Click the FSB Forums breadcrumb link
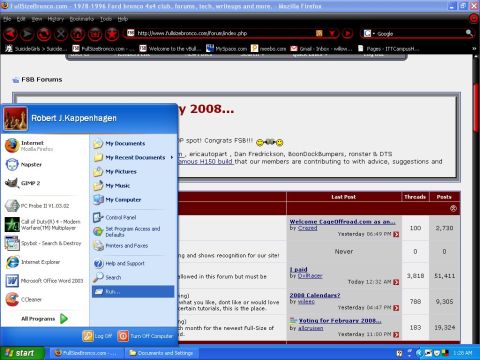The image size is (480, 360). (42, 80)
